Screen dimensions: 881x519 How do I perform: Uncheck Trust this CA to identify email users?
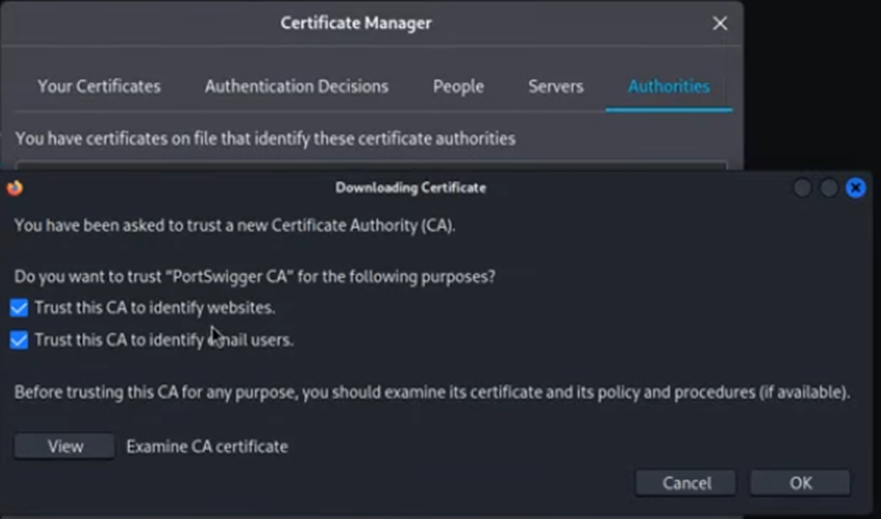[x=19, y=340]
